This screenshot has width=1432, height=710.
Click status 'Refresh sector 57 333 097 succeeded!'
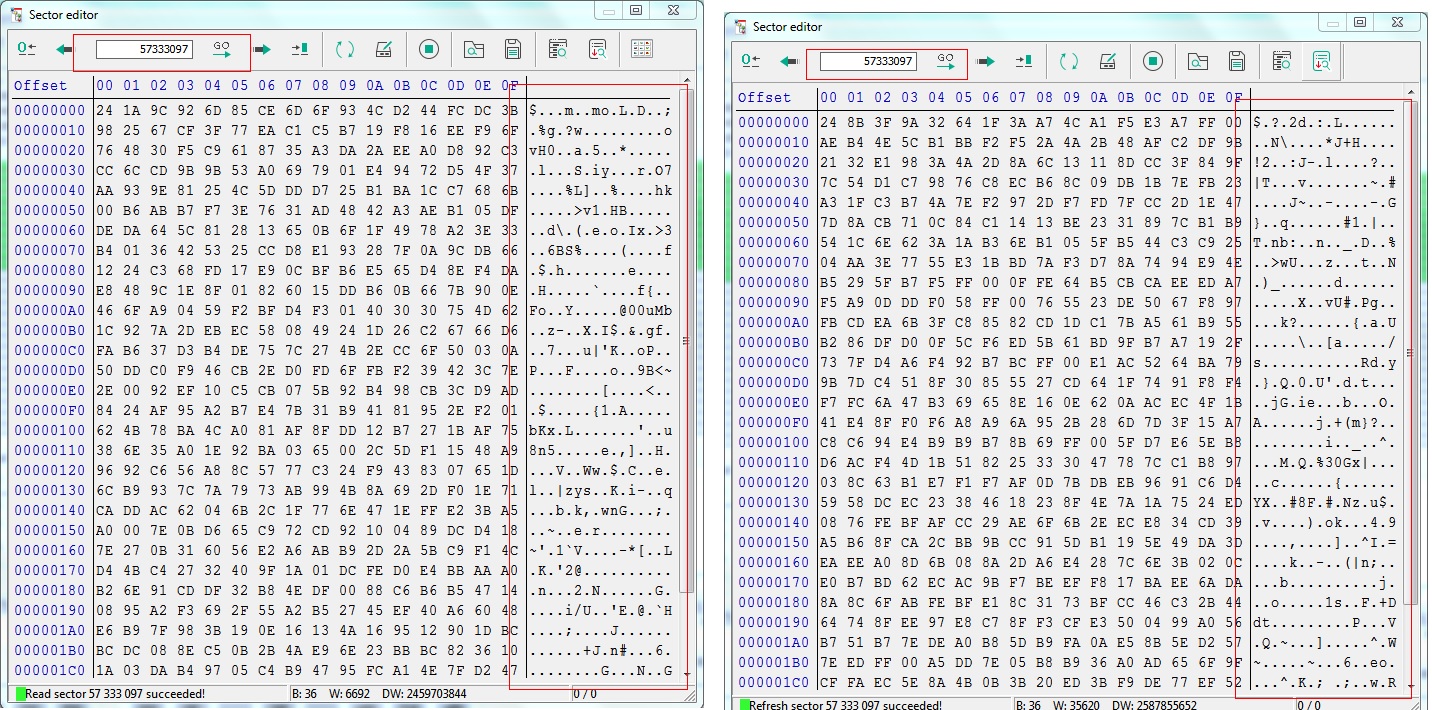pyautogui.click(x=845, y=705)
